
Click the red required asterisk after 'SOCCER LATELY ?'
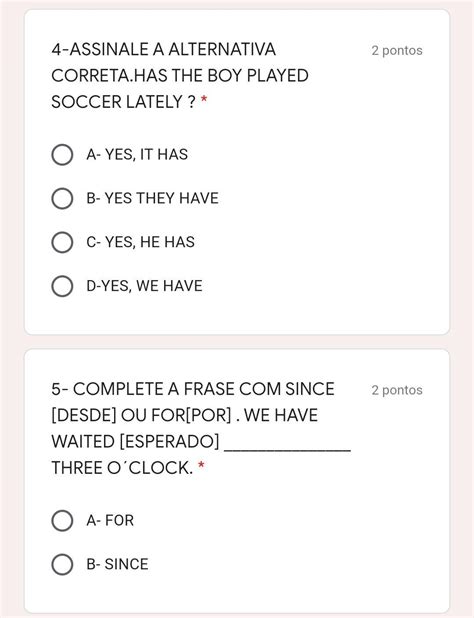(204, 99)
